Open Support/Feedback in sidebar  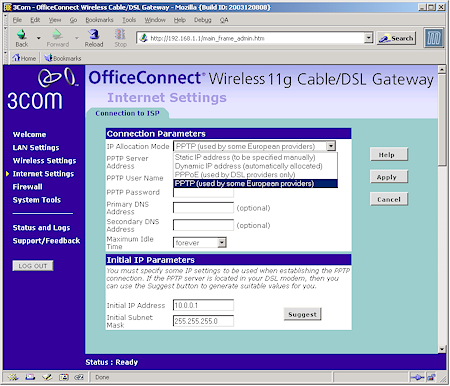[x=46, y=241]
